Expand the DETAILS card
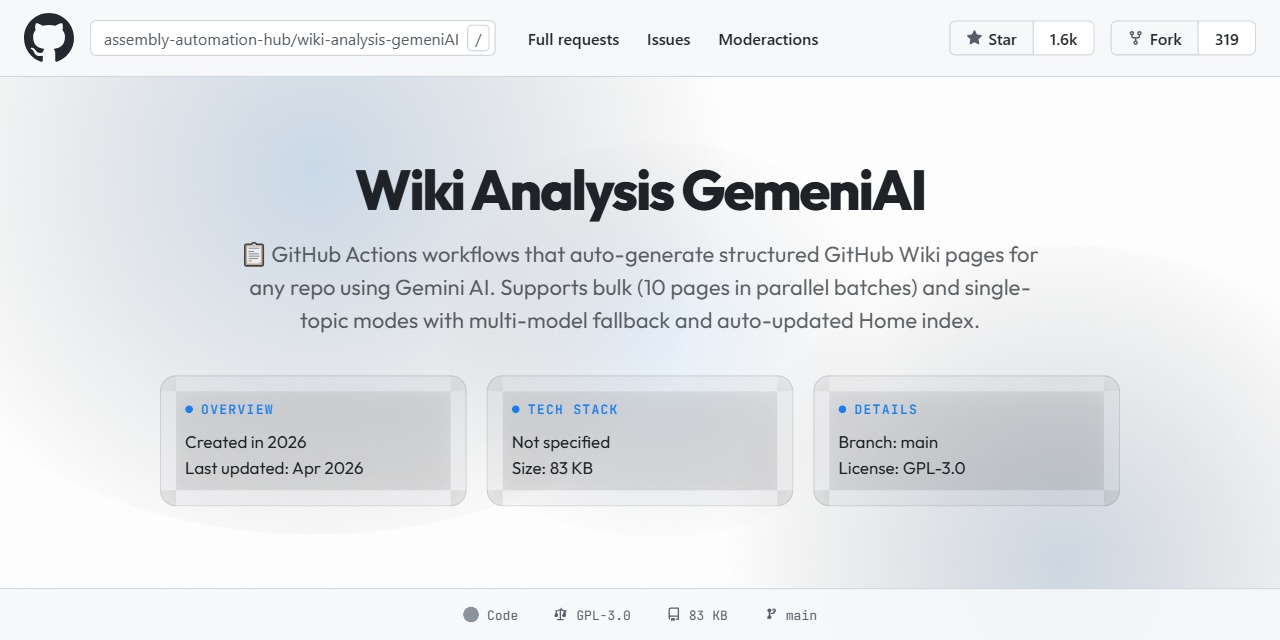This screenshot has height=640, width=1280. [x=965, y=440]
